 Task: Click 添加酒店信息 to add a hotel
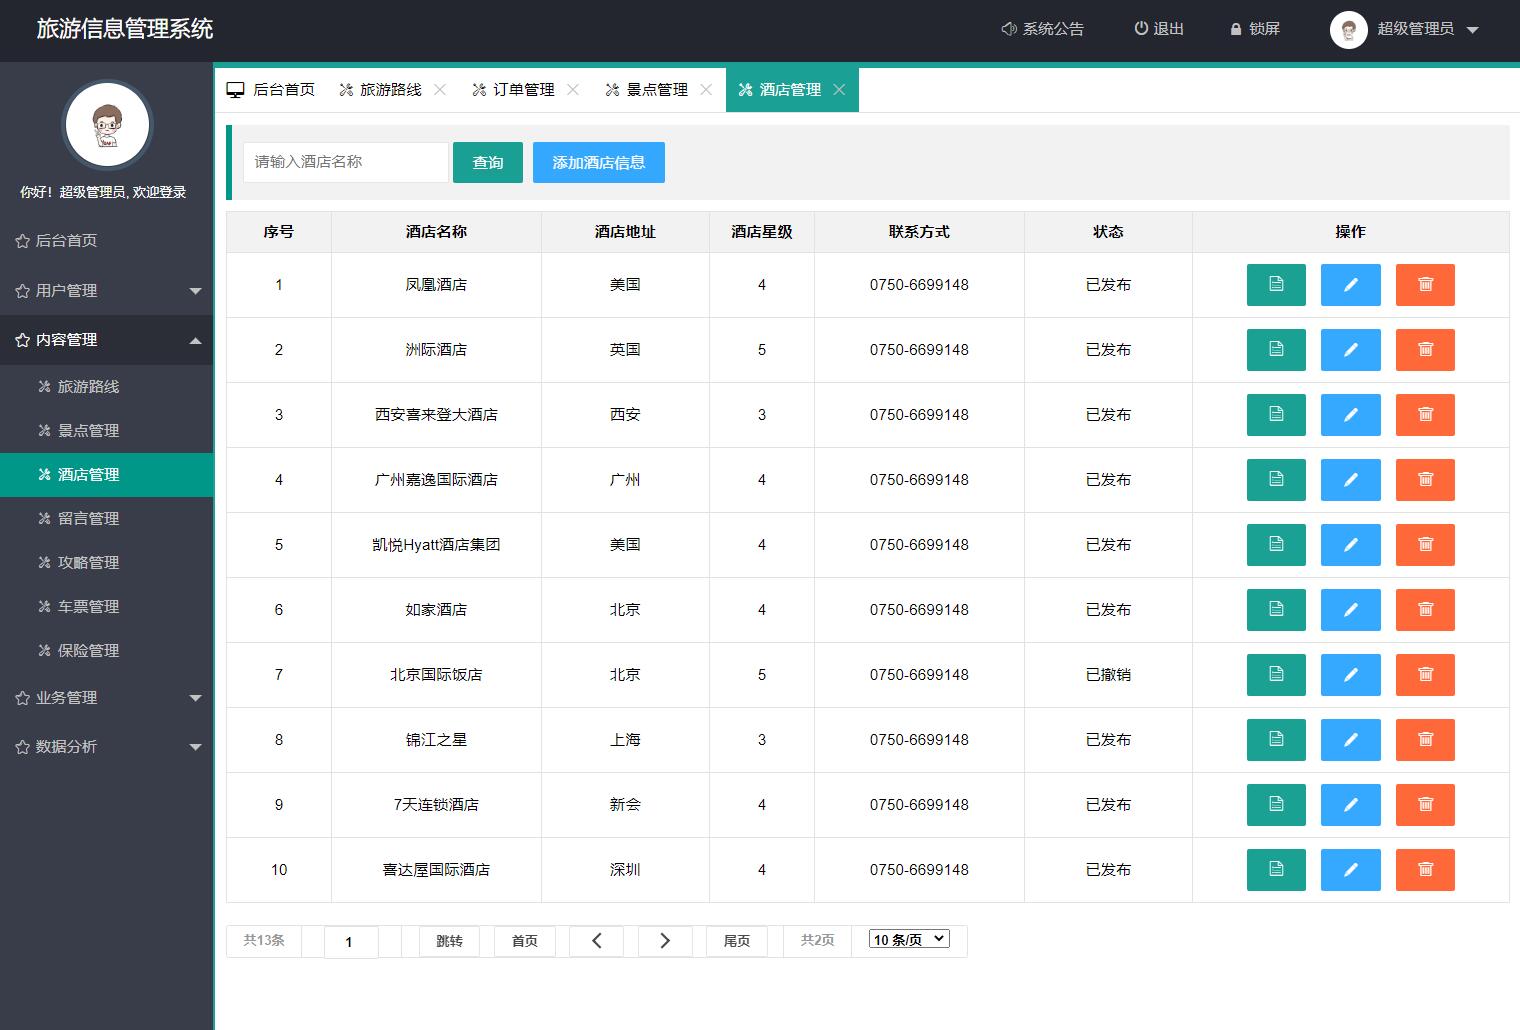click(598, 162)
